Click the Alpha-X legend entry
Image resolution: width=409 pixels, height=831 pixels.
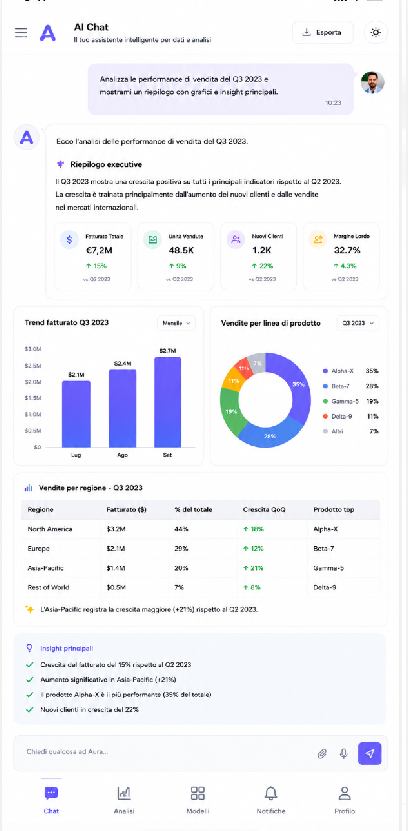(350, 371)
